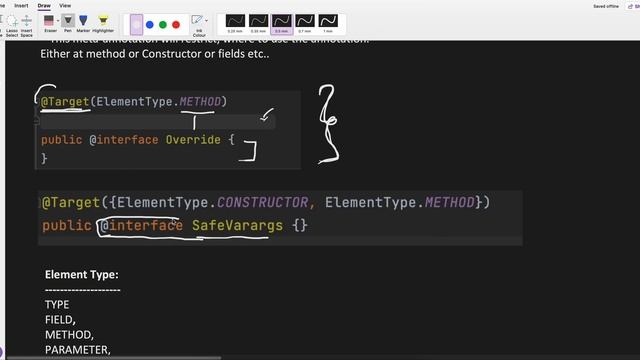Activate the Eraser tool
Image resolution: width=640 pixels, height=360 pixels.
click(49, 24)
